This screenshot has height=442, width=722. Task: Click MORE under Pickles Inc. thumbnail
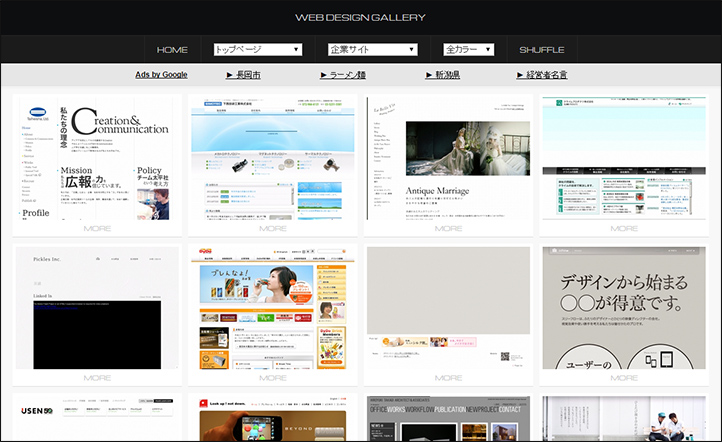(x=97, y=378)
